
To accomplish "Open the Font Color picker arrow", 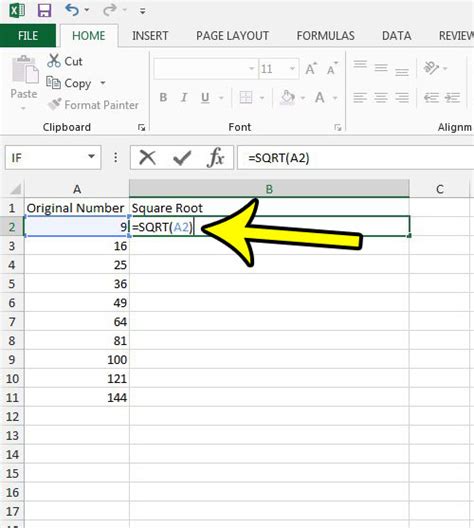I will [x=335, y=98].
